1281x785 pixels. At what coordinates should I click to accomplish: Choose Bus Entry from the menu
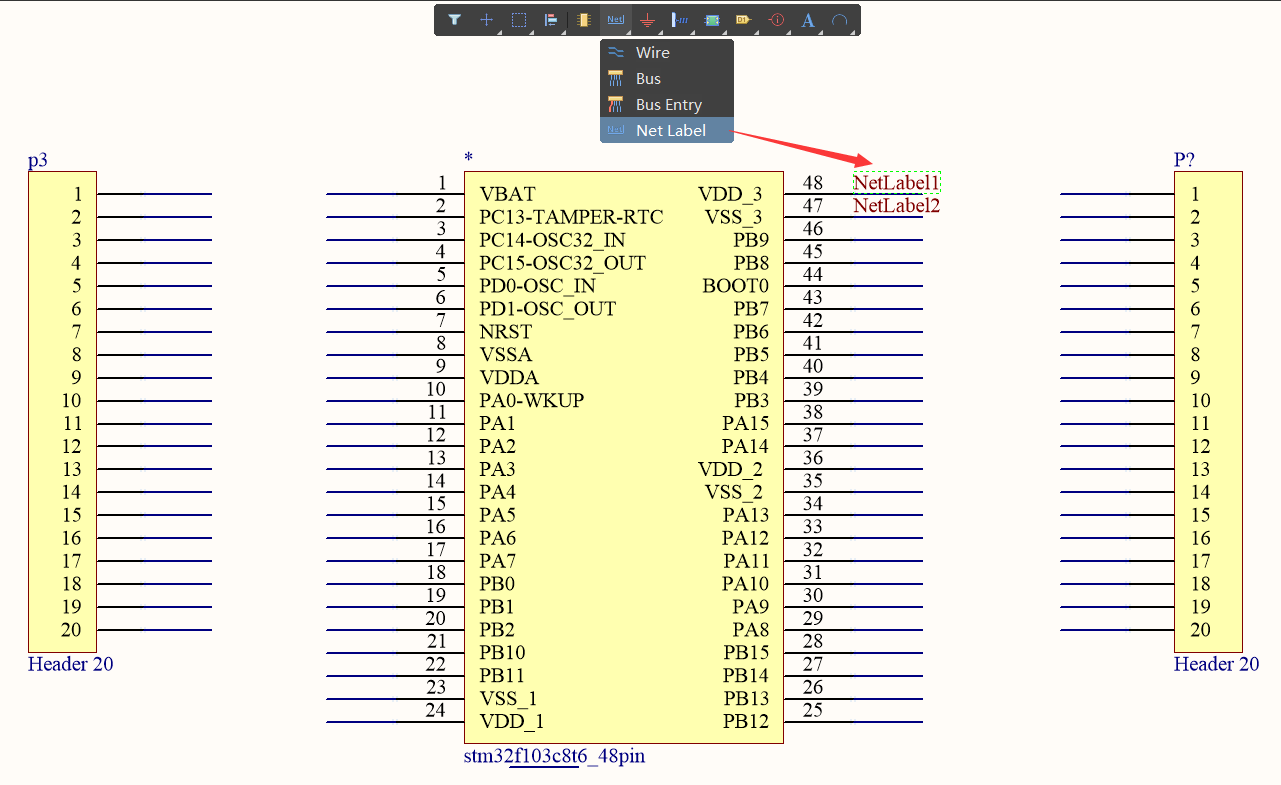click(667, 105)
